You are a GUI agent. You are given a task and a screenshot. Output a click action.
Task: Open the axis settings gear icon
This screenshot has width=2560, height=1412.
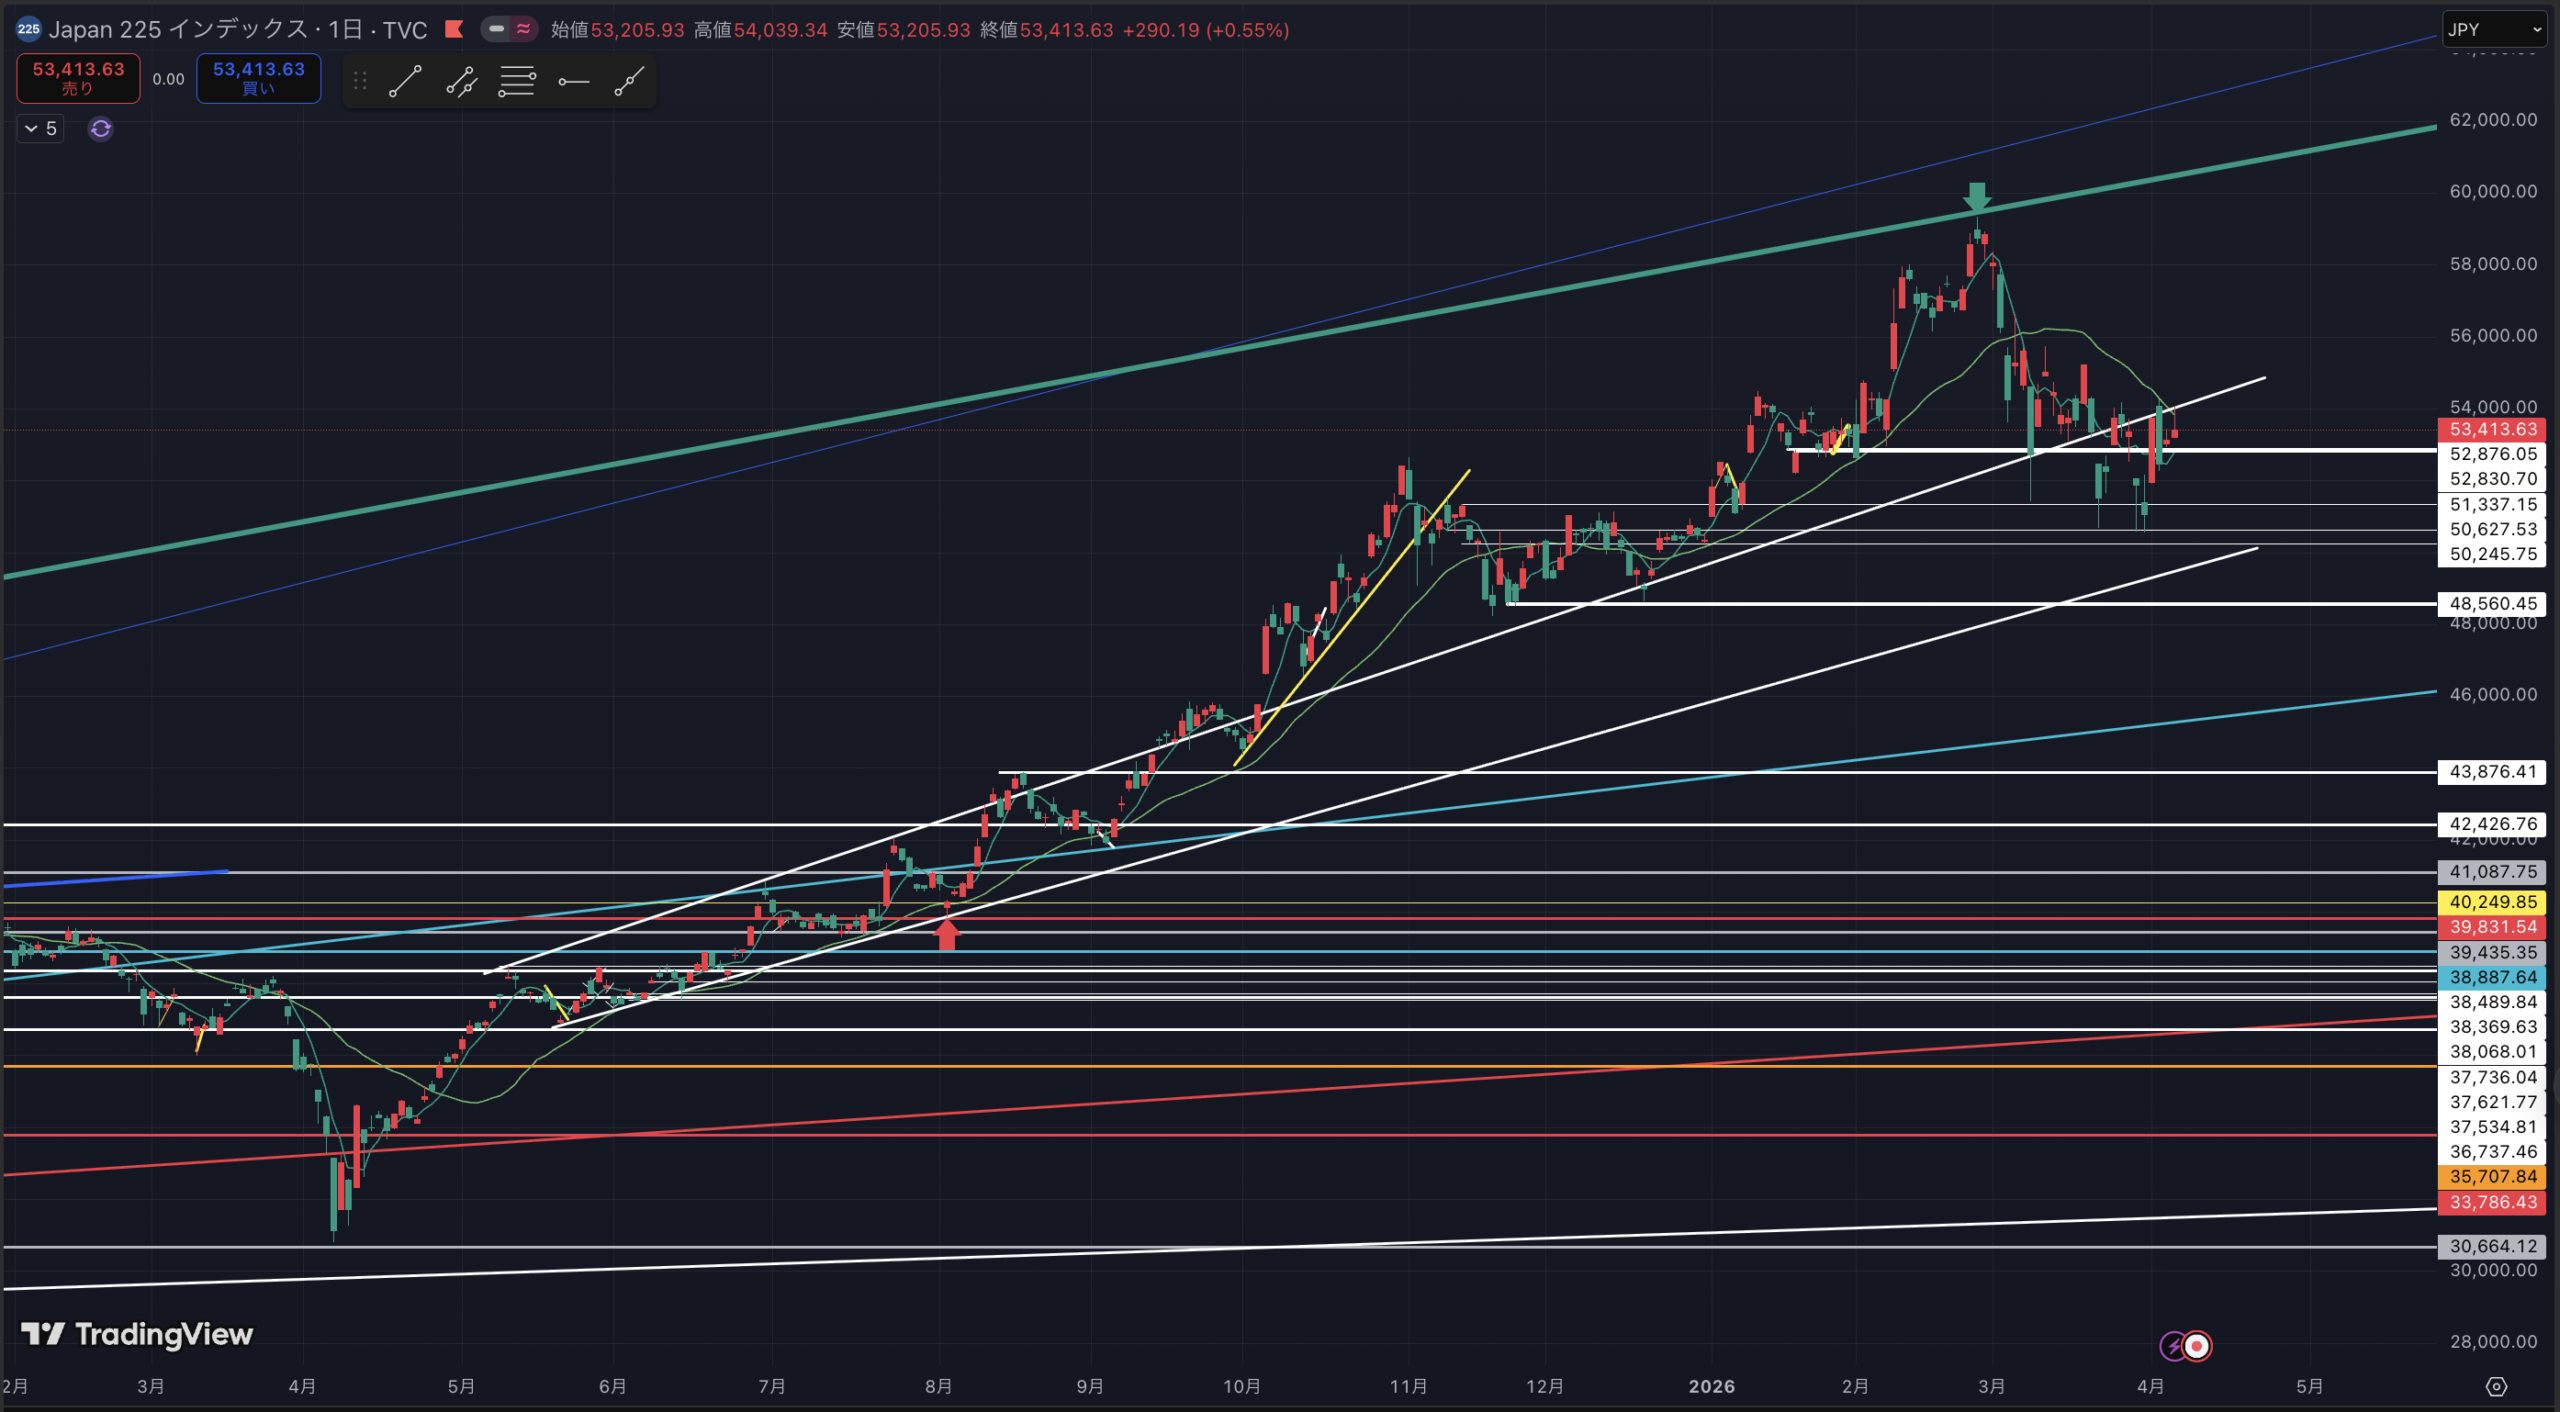(x=2496, y=1386)
